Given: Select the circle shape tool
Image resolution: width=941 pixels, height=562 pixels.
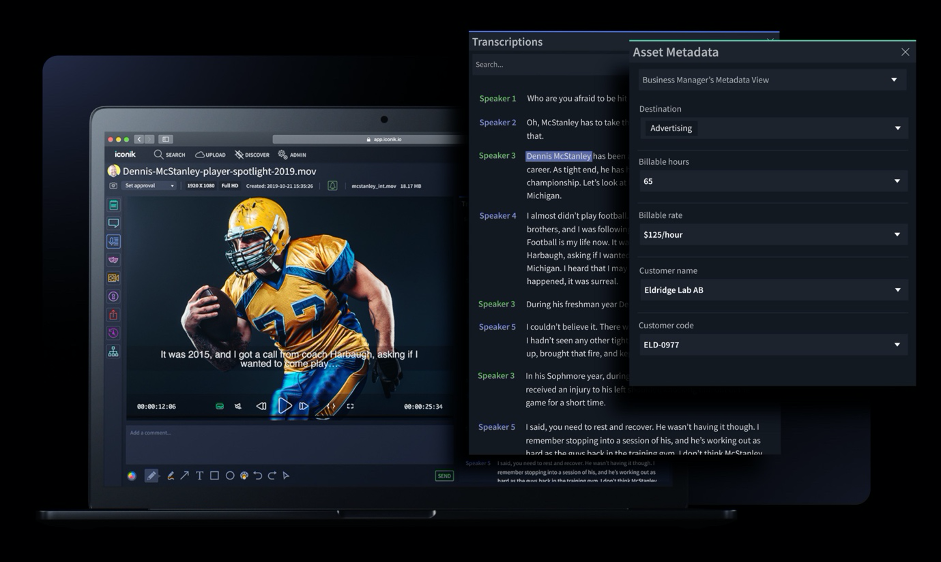Looking at the screenshot, I should pyautogui.click(x=230, y=476).
